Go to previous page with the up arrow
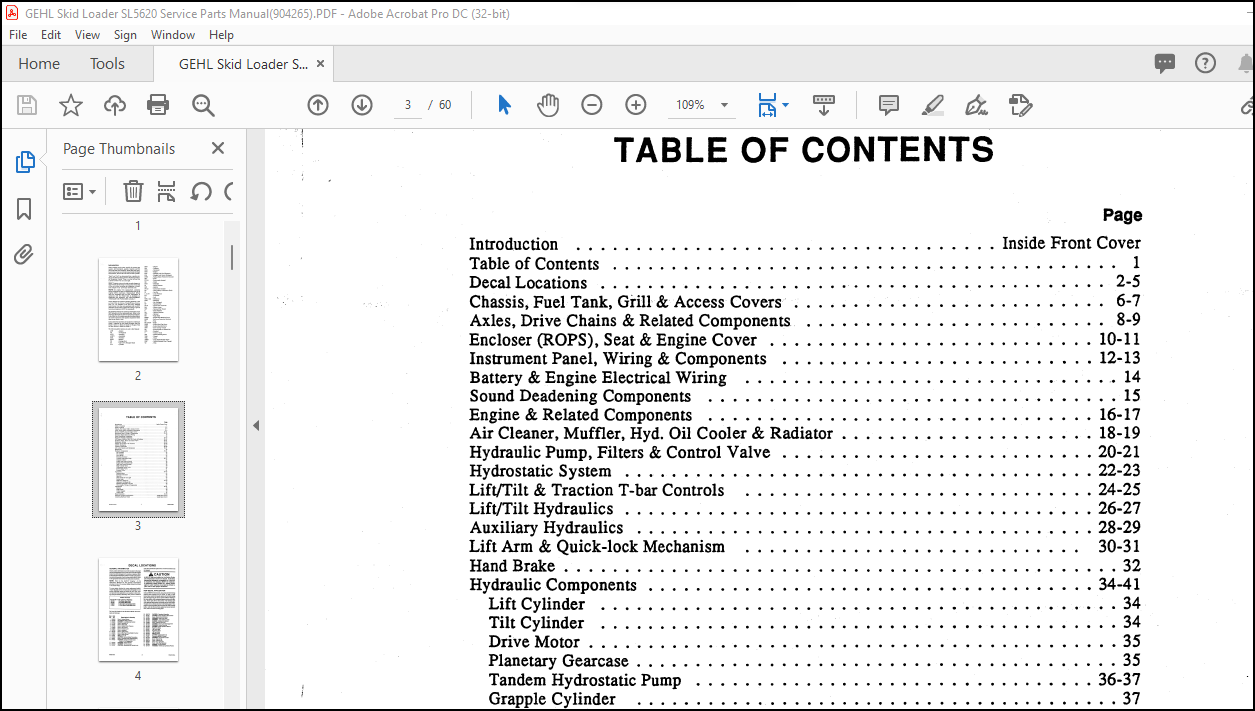1255x711 pixels. (318, 105)
